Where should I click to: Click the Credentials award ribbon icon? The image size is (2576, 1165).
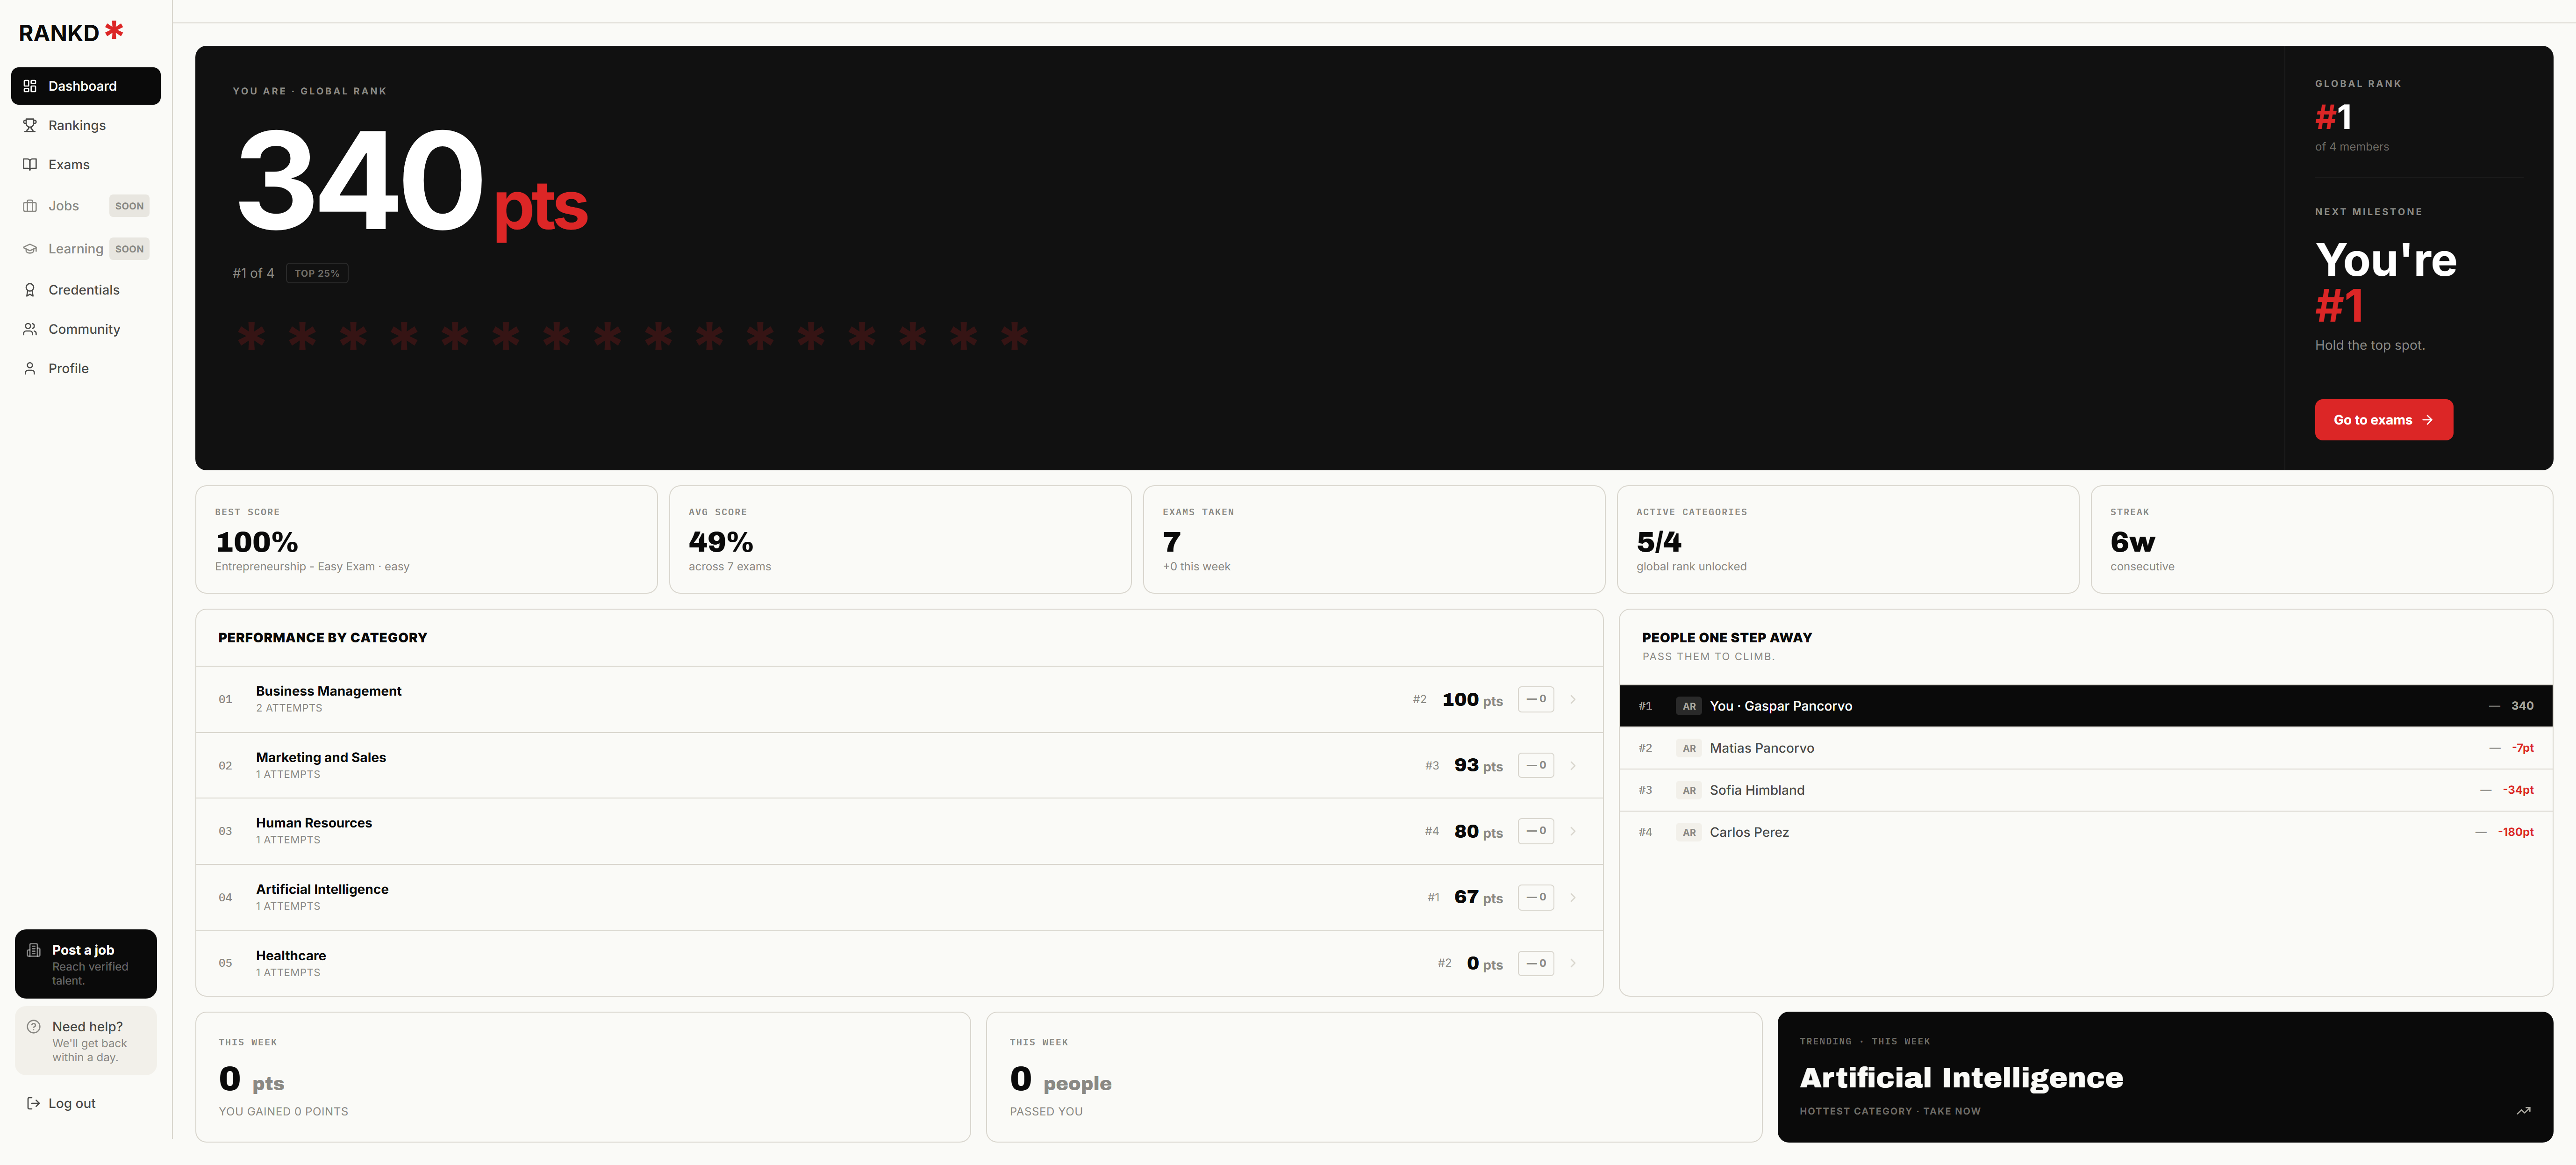pyautogui.click(x=30, y=290)
